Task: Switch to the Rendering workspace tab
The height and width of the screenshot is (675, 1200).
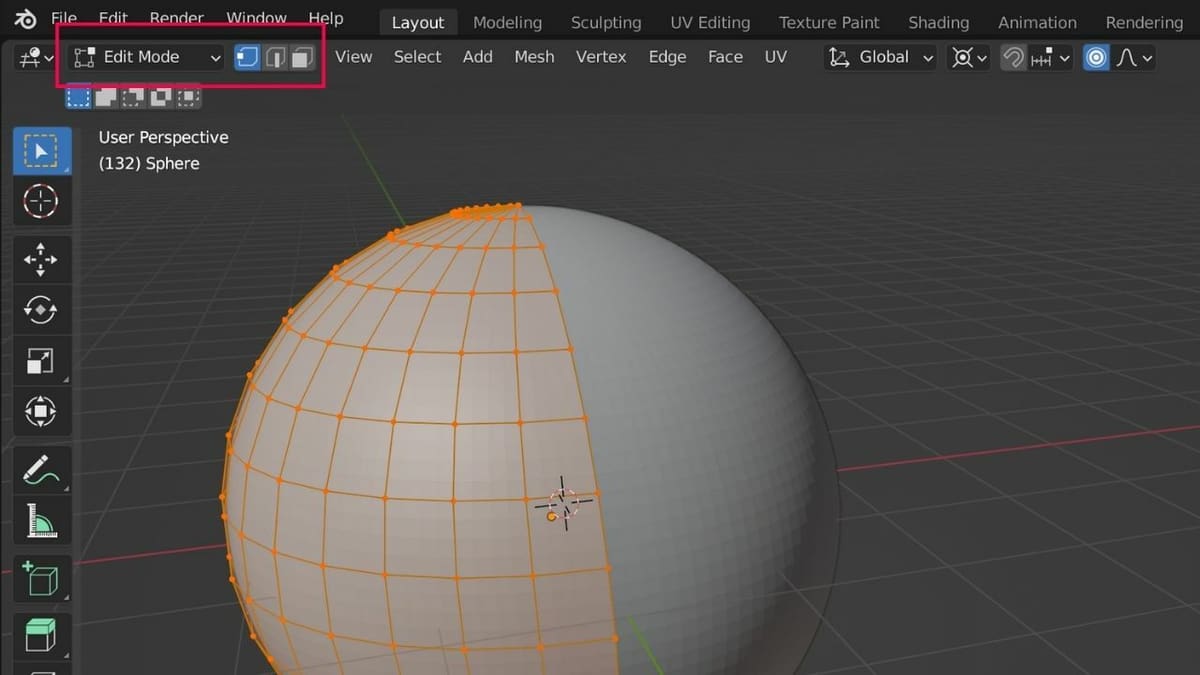Action: click(1144, 22)
